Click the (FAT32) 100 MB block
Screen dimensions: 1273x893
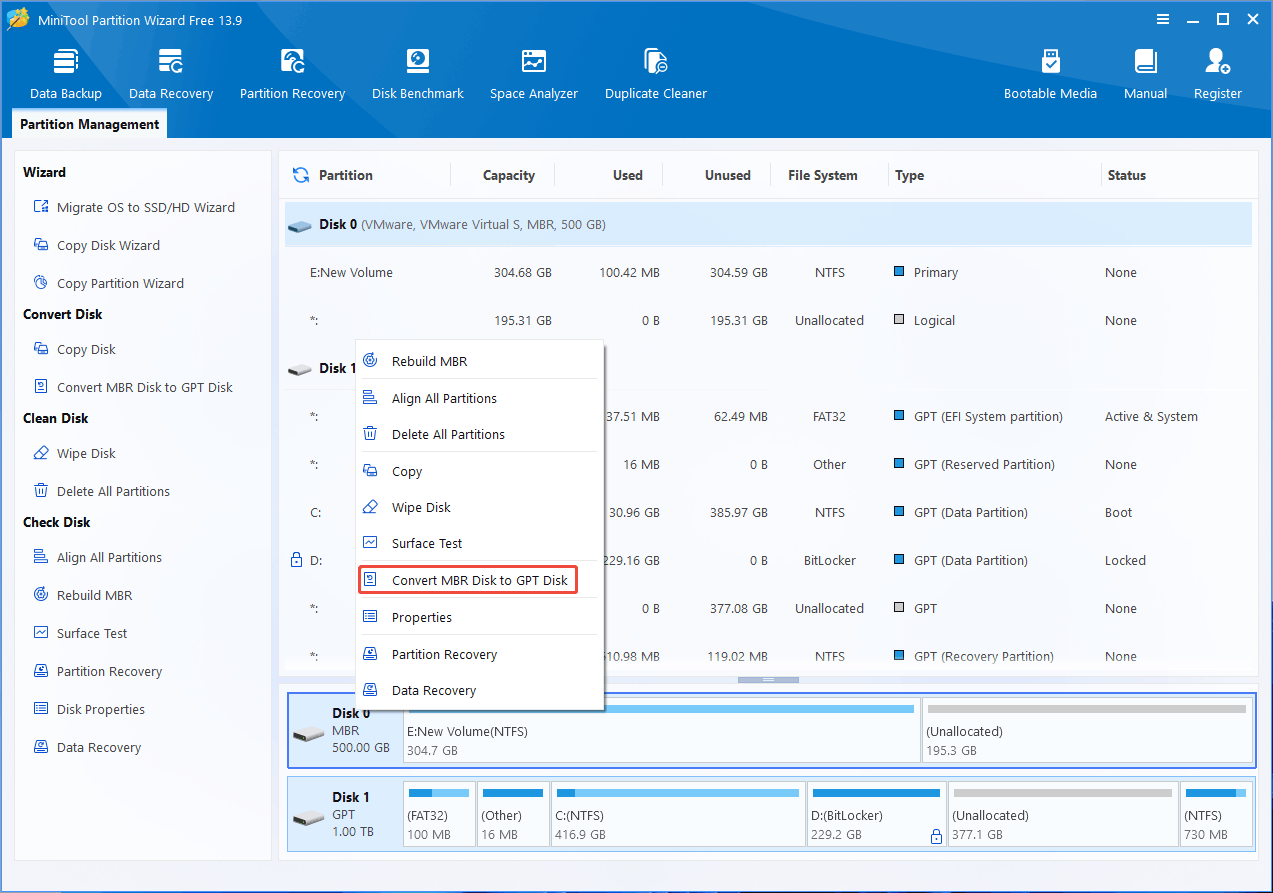coord(439,816)
